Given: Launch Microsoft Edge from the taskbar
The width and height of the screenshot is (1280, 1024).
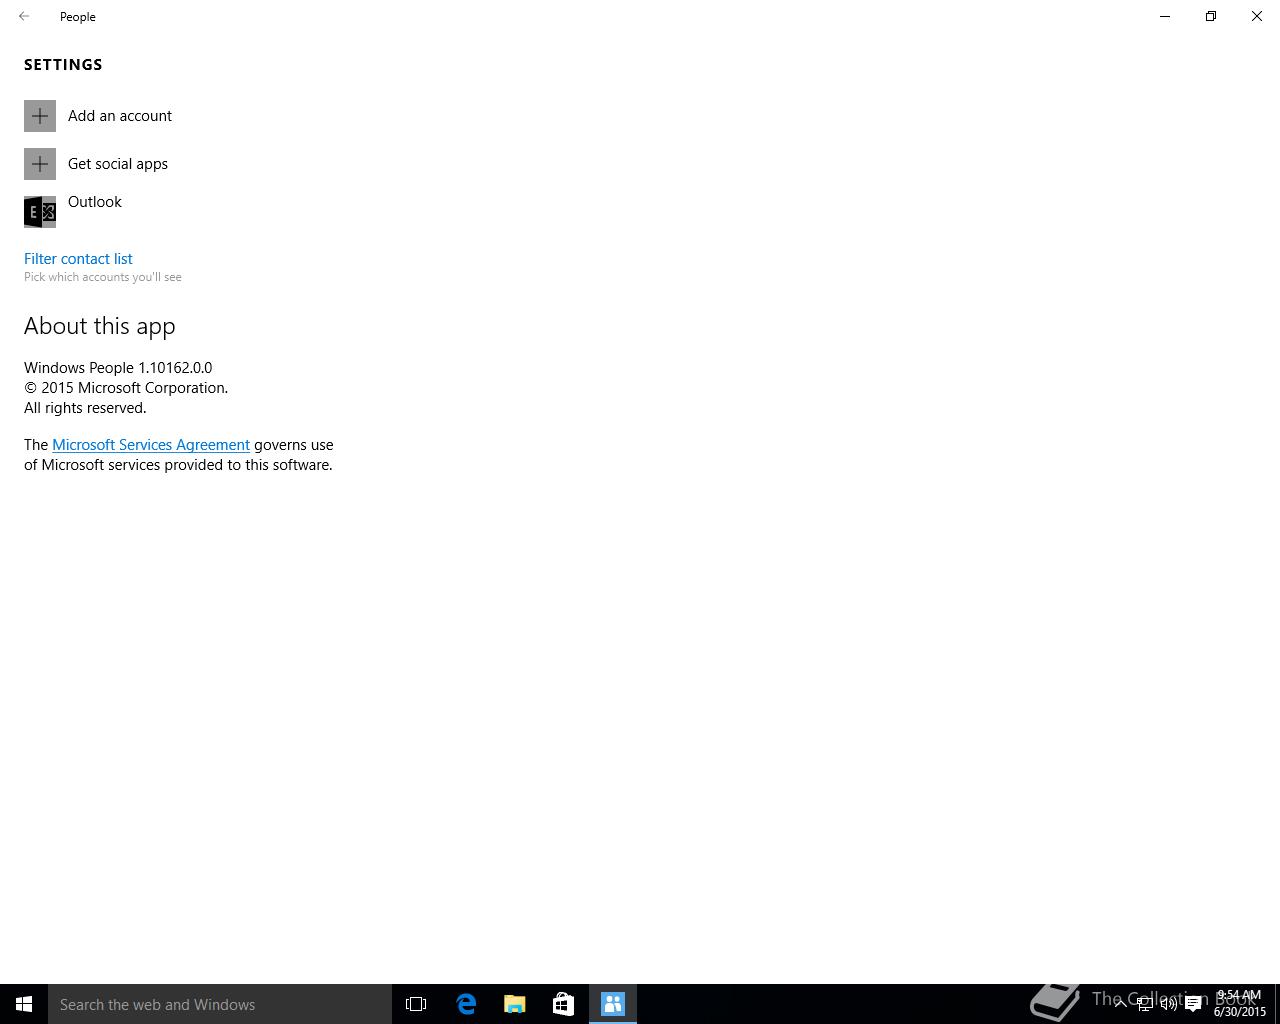Looking at the screenshot, I should pyautogui.click(x=466, y=1004).
